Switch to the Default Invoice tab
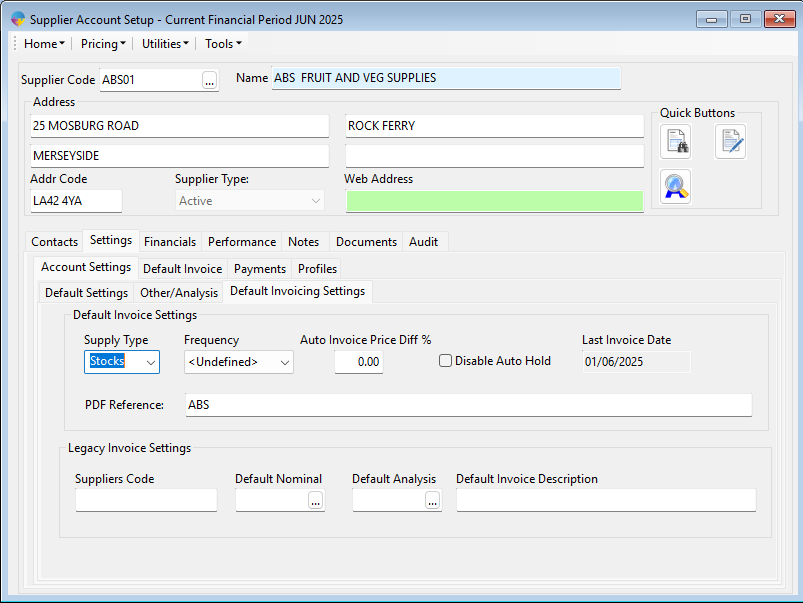 tap(182, 269)
